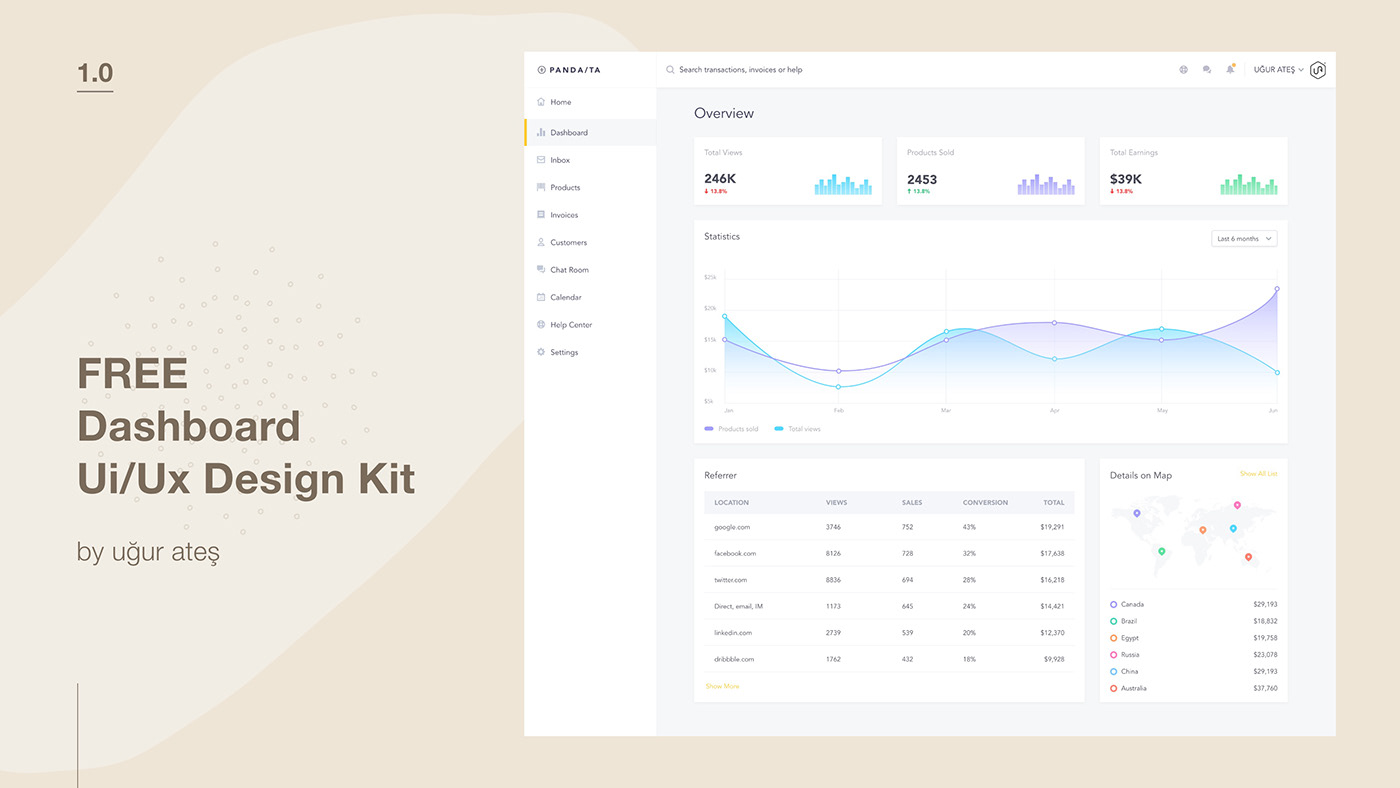This screenshot has height=788, width=1400.
Task: Click the orange map pin over Egypt
Action: [1203, 530]
